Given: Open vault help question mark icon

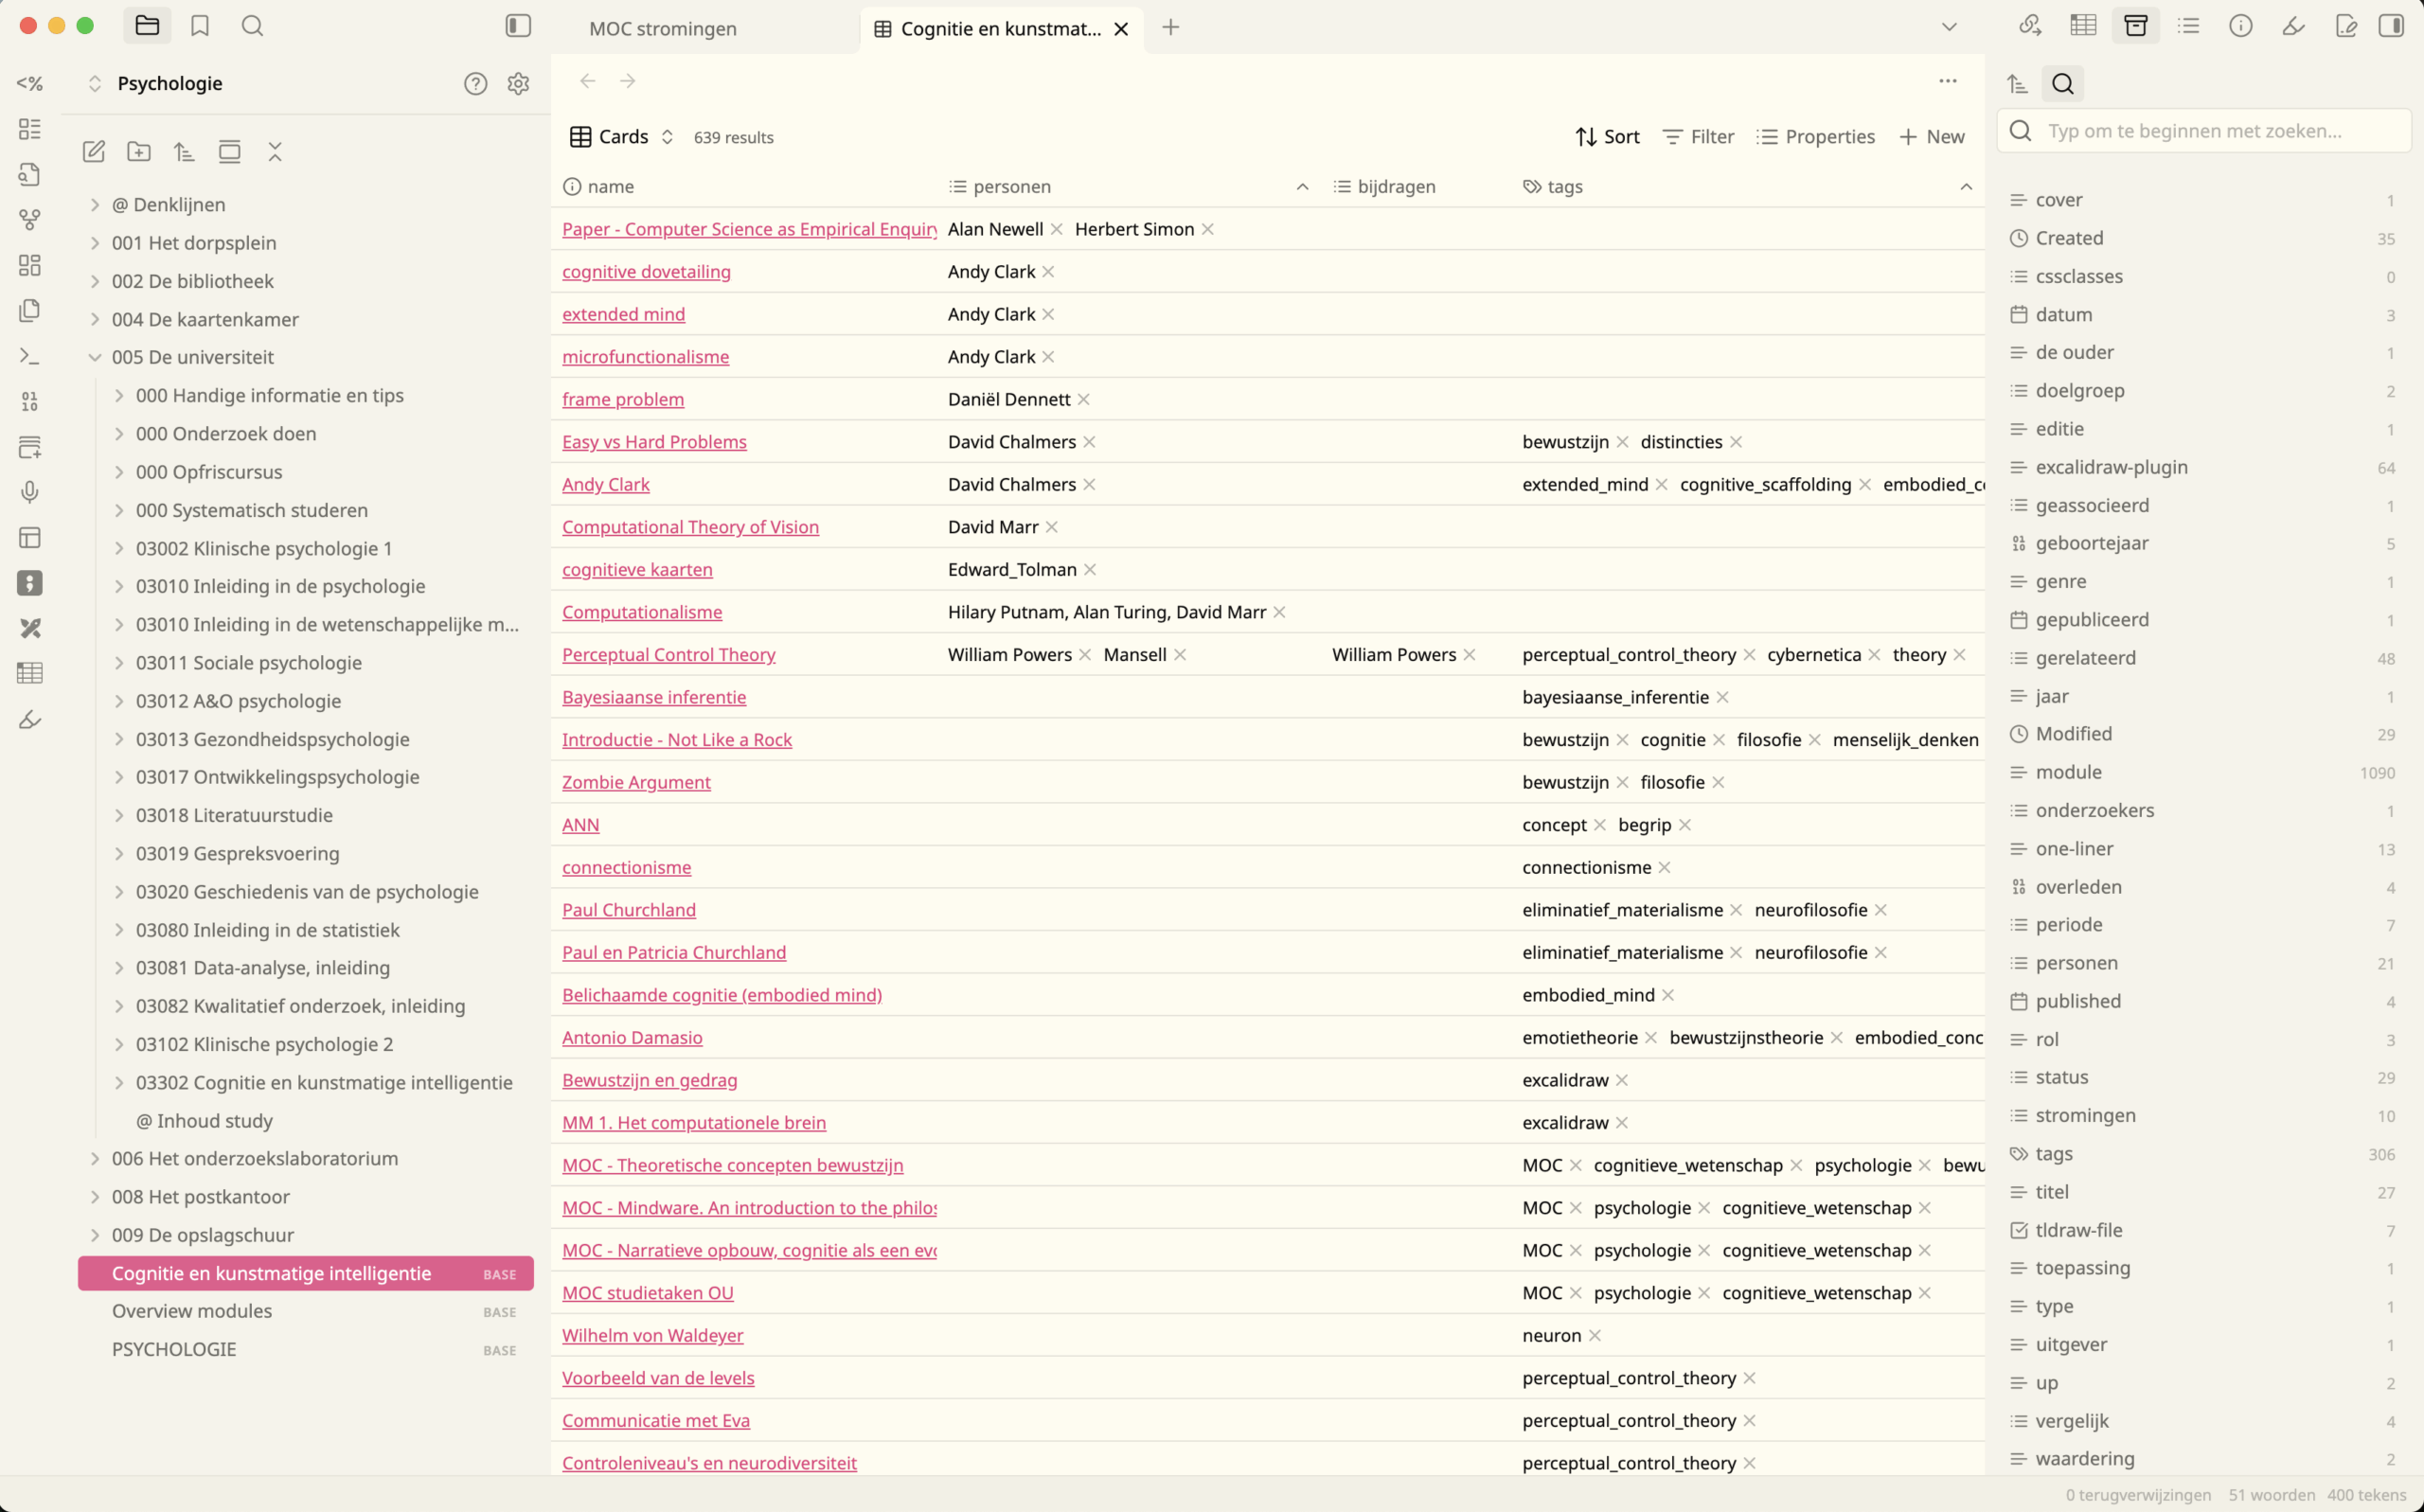Looking at the screenshot, I should pos(476,84).
